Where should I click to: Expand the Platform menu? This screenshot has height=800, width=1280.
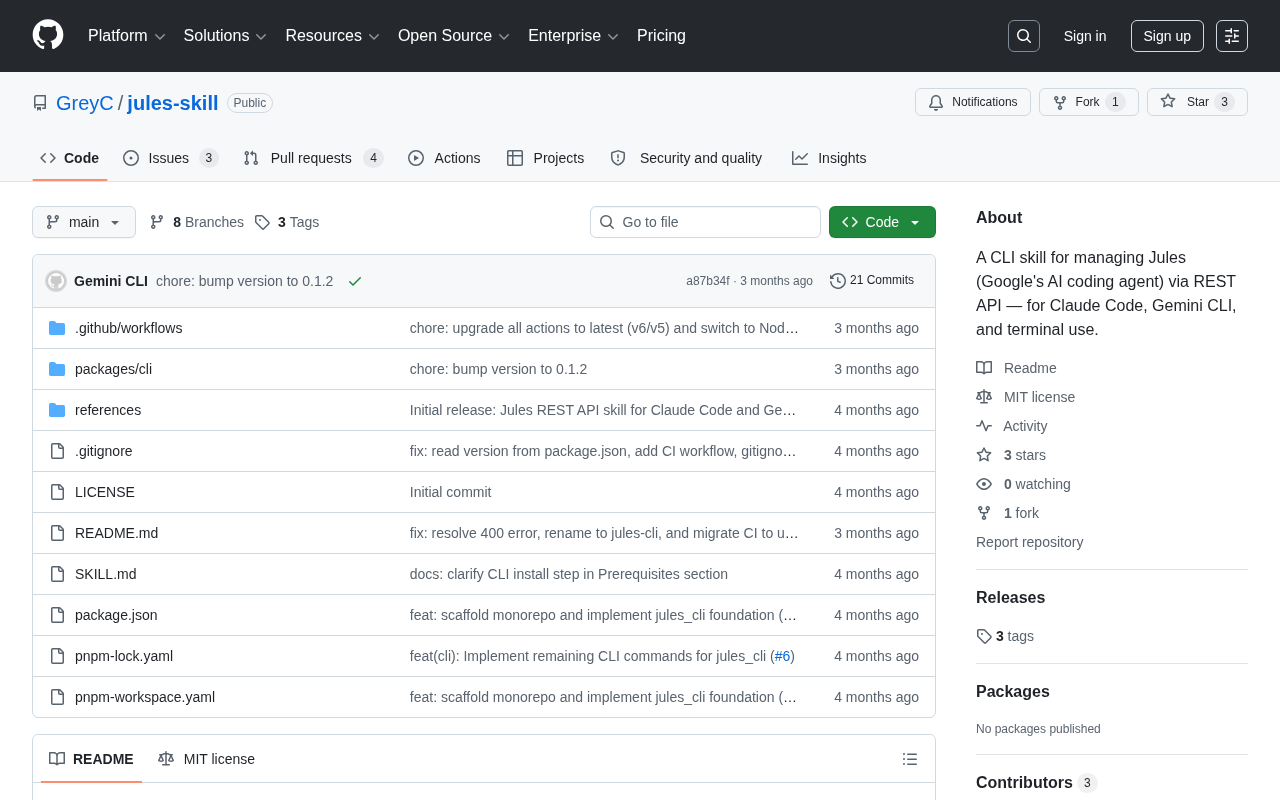point(127,36)
